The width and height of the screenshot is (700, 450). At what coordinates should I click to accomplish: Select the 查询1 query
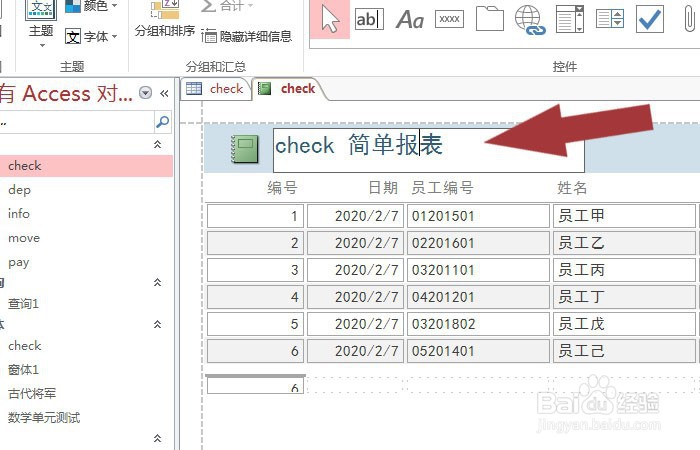(x=86, y=304)
